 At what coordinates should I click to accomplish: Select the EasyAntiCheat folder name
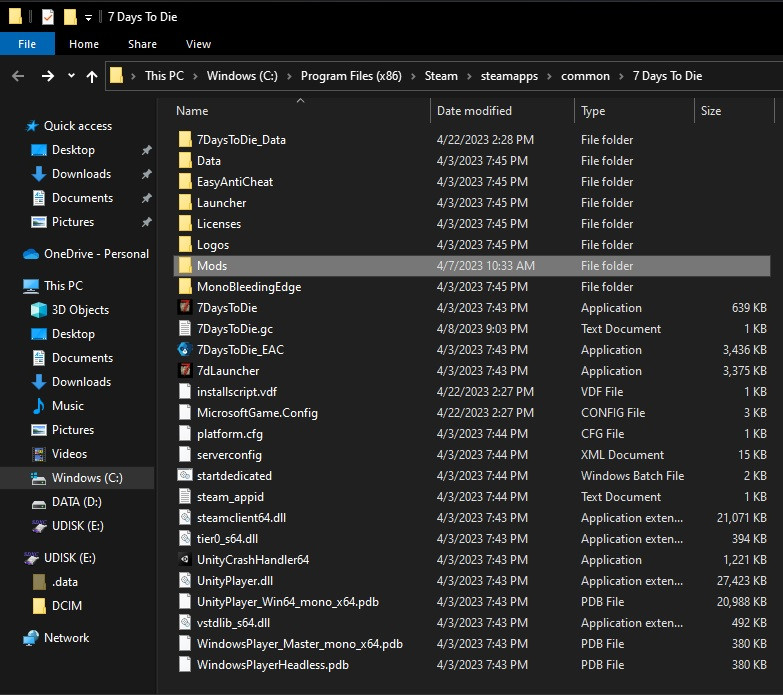click(x=235, y=182)
